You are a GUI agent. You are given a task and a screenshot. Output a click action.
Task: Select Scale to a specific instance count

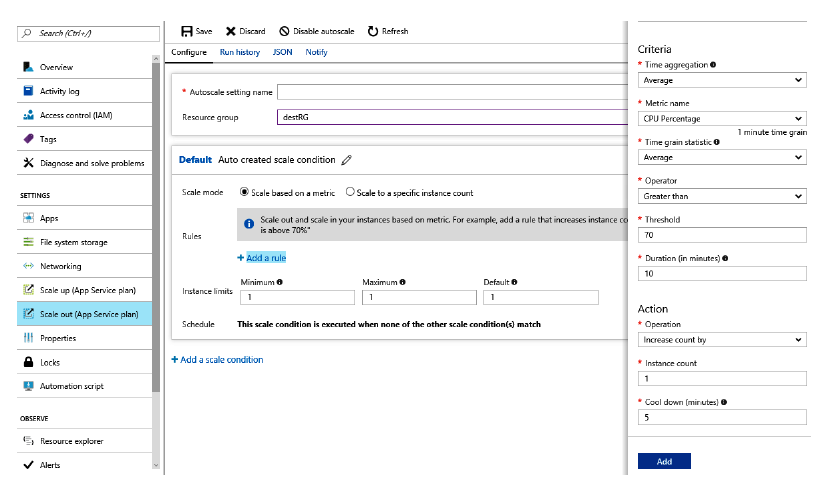[350, 192]
